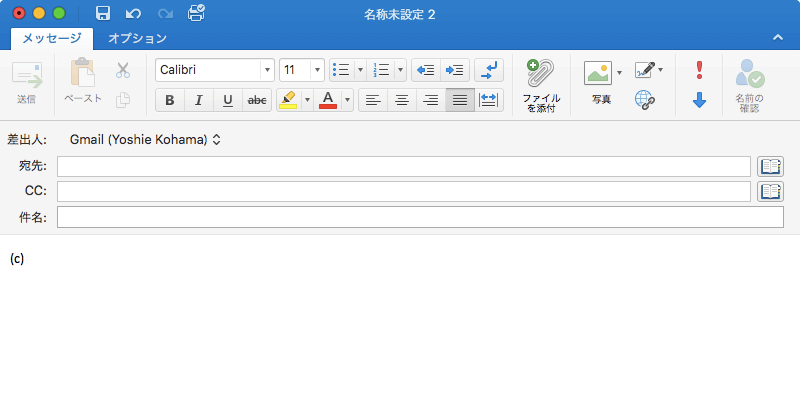Click the Print icon in title bar
800x400 pixels.
click(196, 13)
